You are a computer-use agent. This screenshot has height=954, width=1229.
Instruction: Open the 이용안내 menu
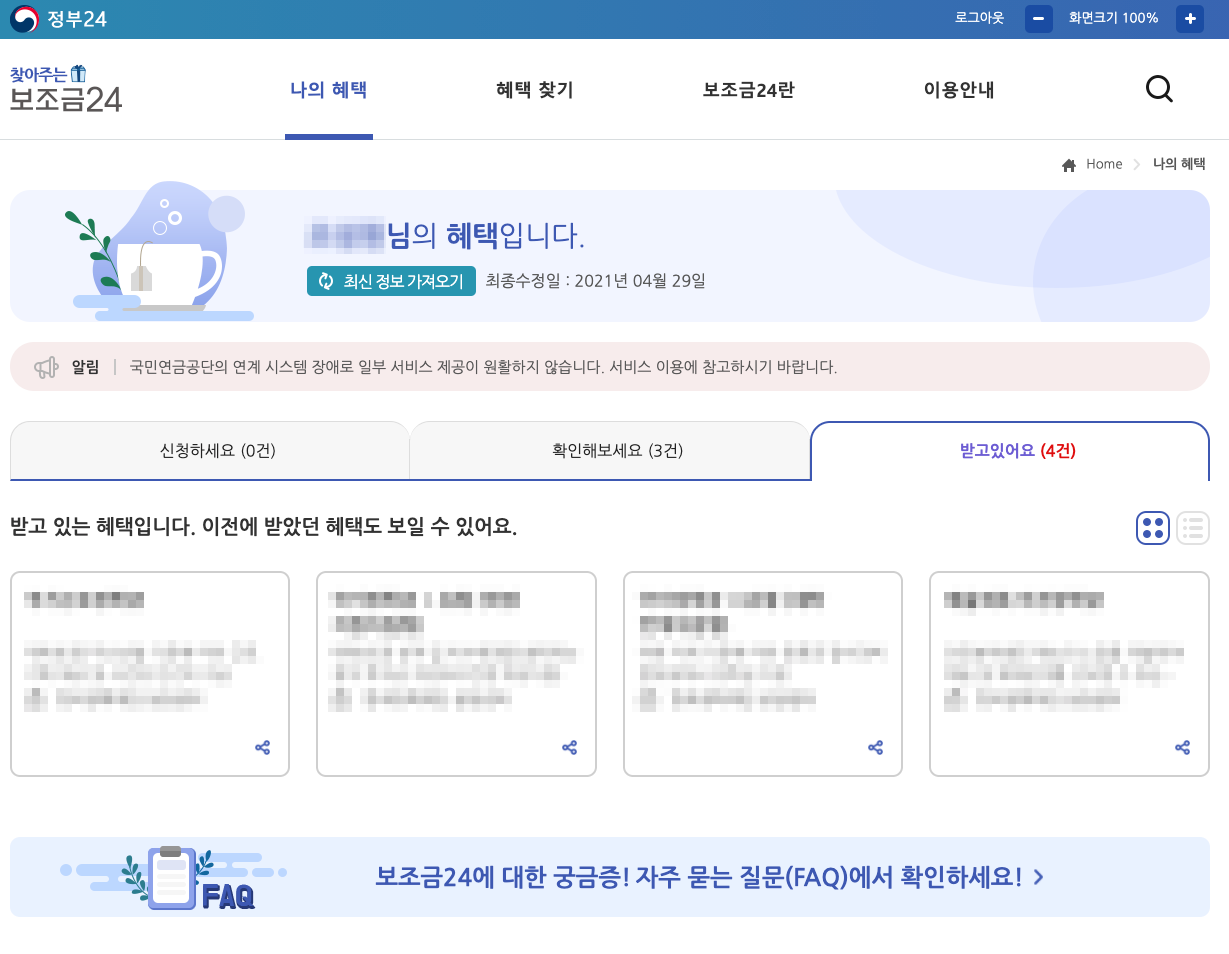[x=959, y=90]
